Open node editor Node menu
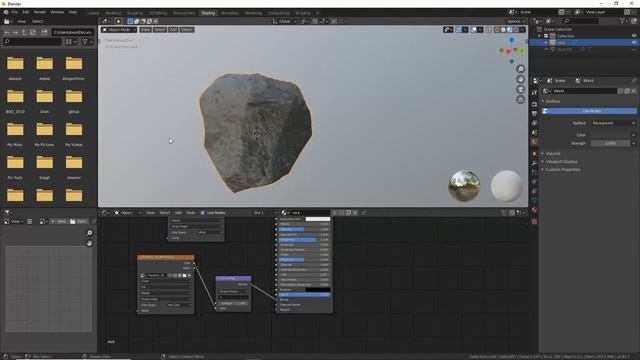Image resolution: width=640 pixels, height=360 pixels. (x=191, y=213)
